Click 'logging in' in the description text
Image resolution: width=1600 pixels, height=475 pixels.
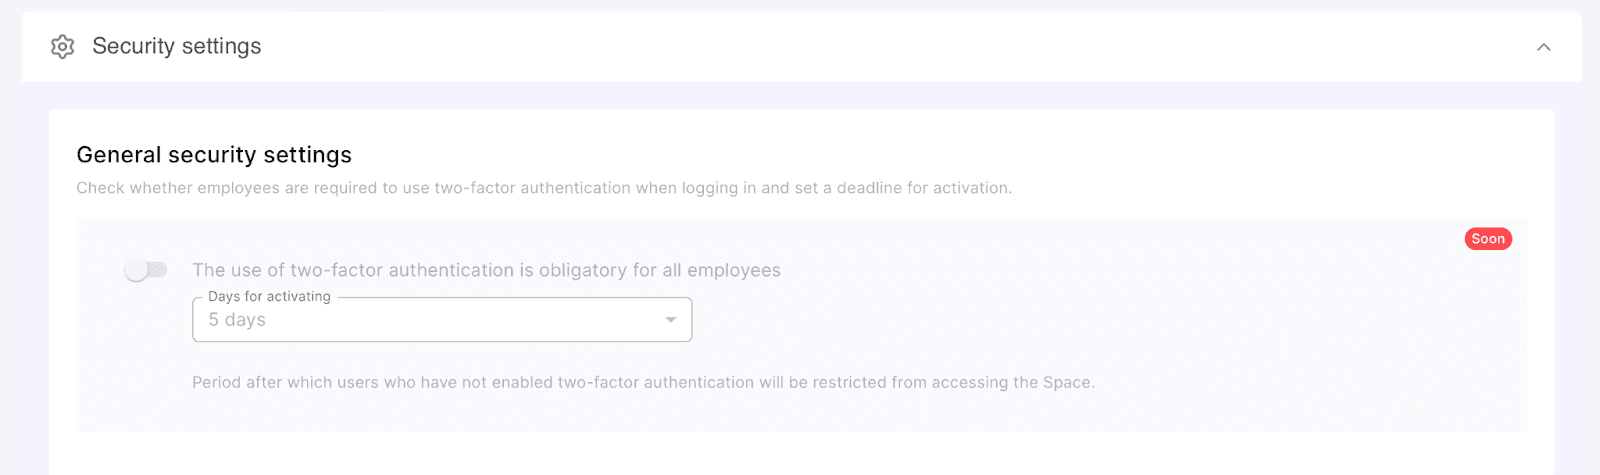click(x=718, y=188)
